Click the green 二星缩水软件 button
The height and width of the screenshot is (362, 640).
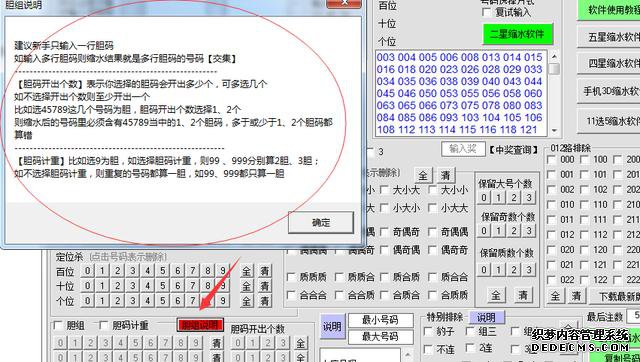[x=518, y=34]
